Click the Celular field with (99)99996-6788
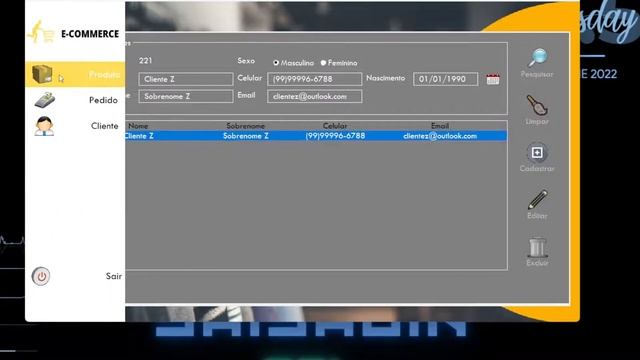 (x=314, y=79)
